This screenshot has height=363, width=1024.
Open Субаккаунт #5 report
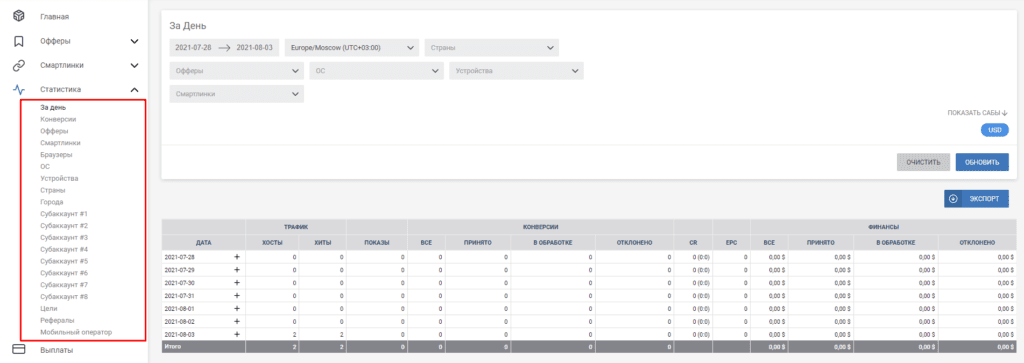[x=64, y=261]
